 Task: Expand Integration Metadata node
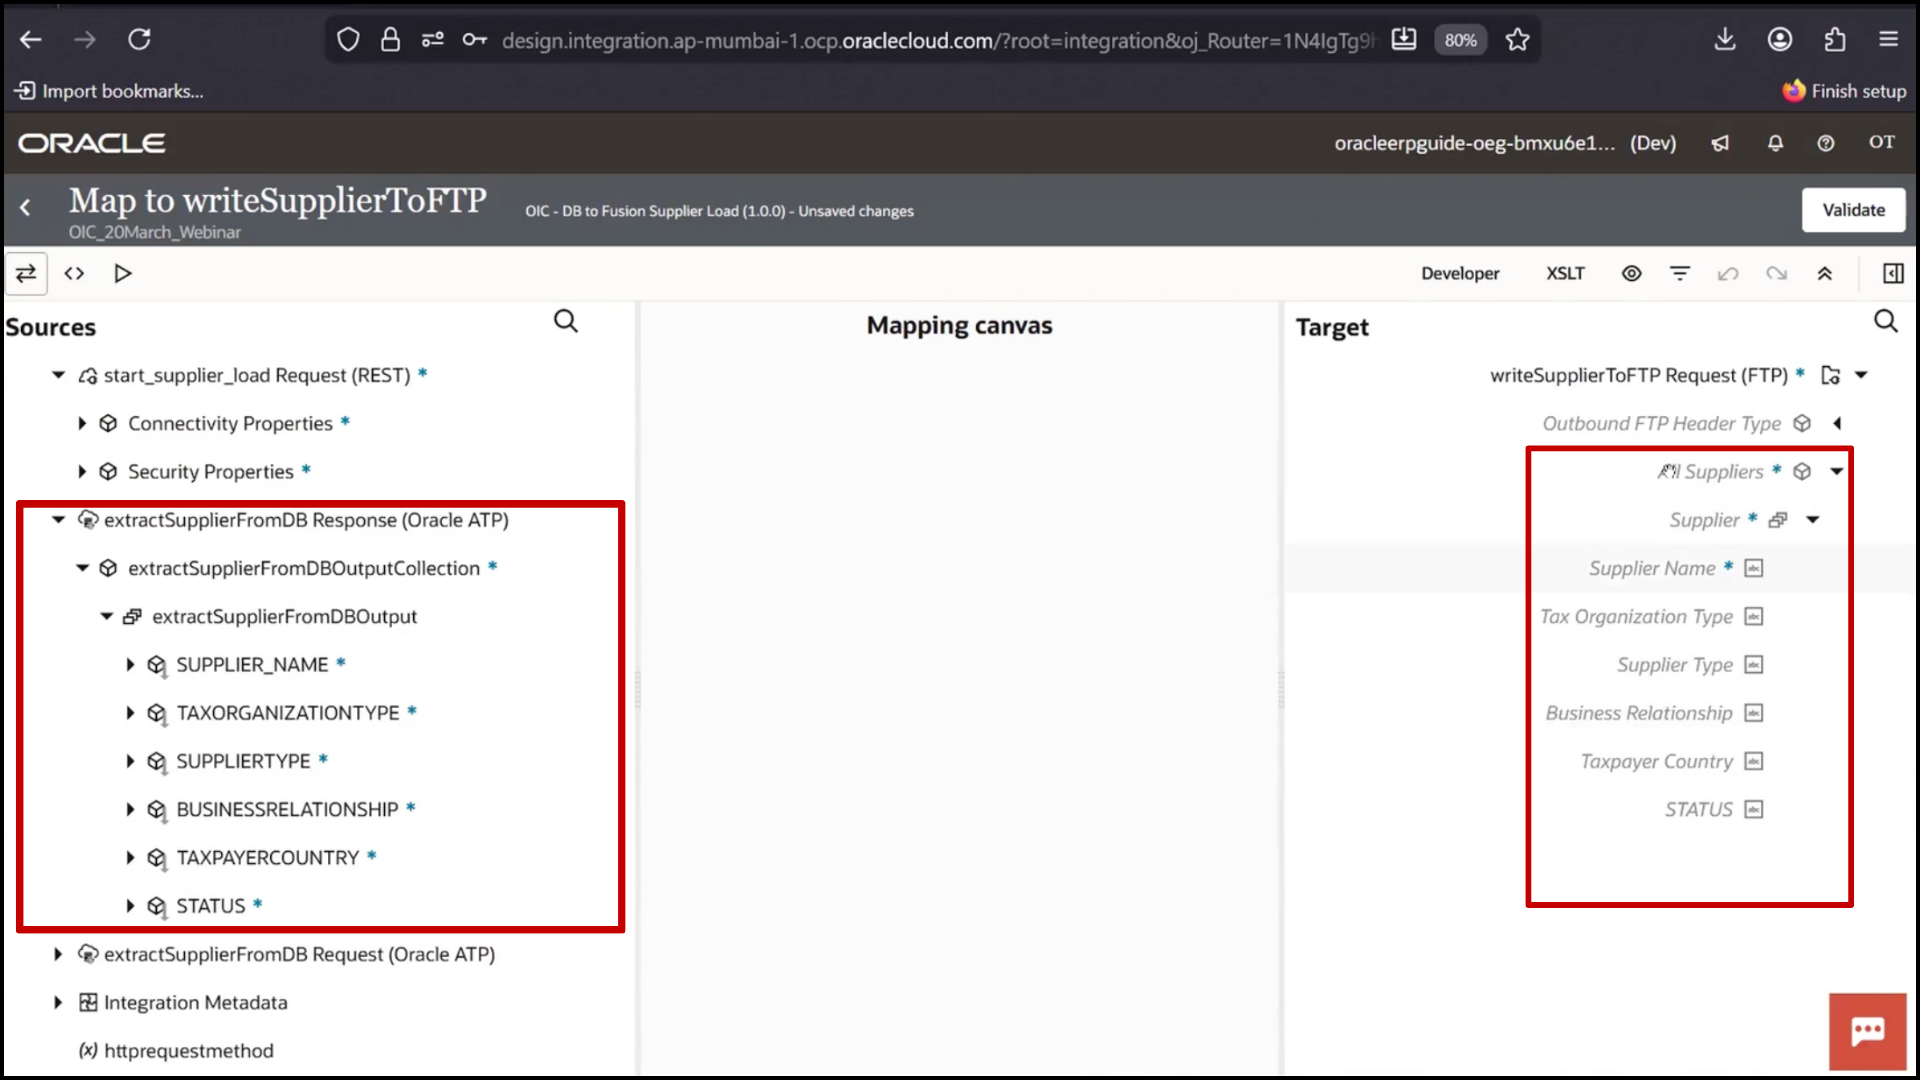coord(58,1002)
